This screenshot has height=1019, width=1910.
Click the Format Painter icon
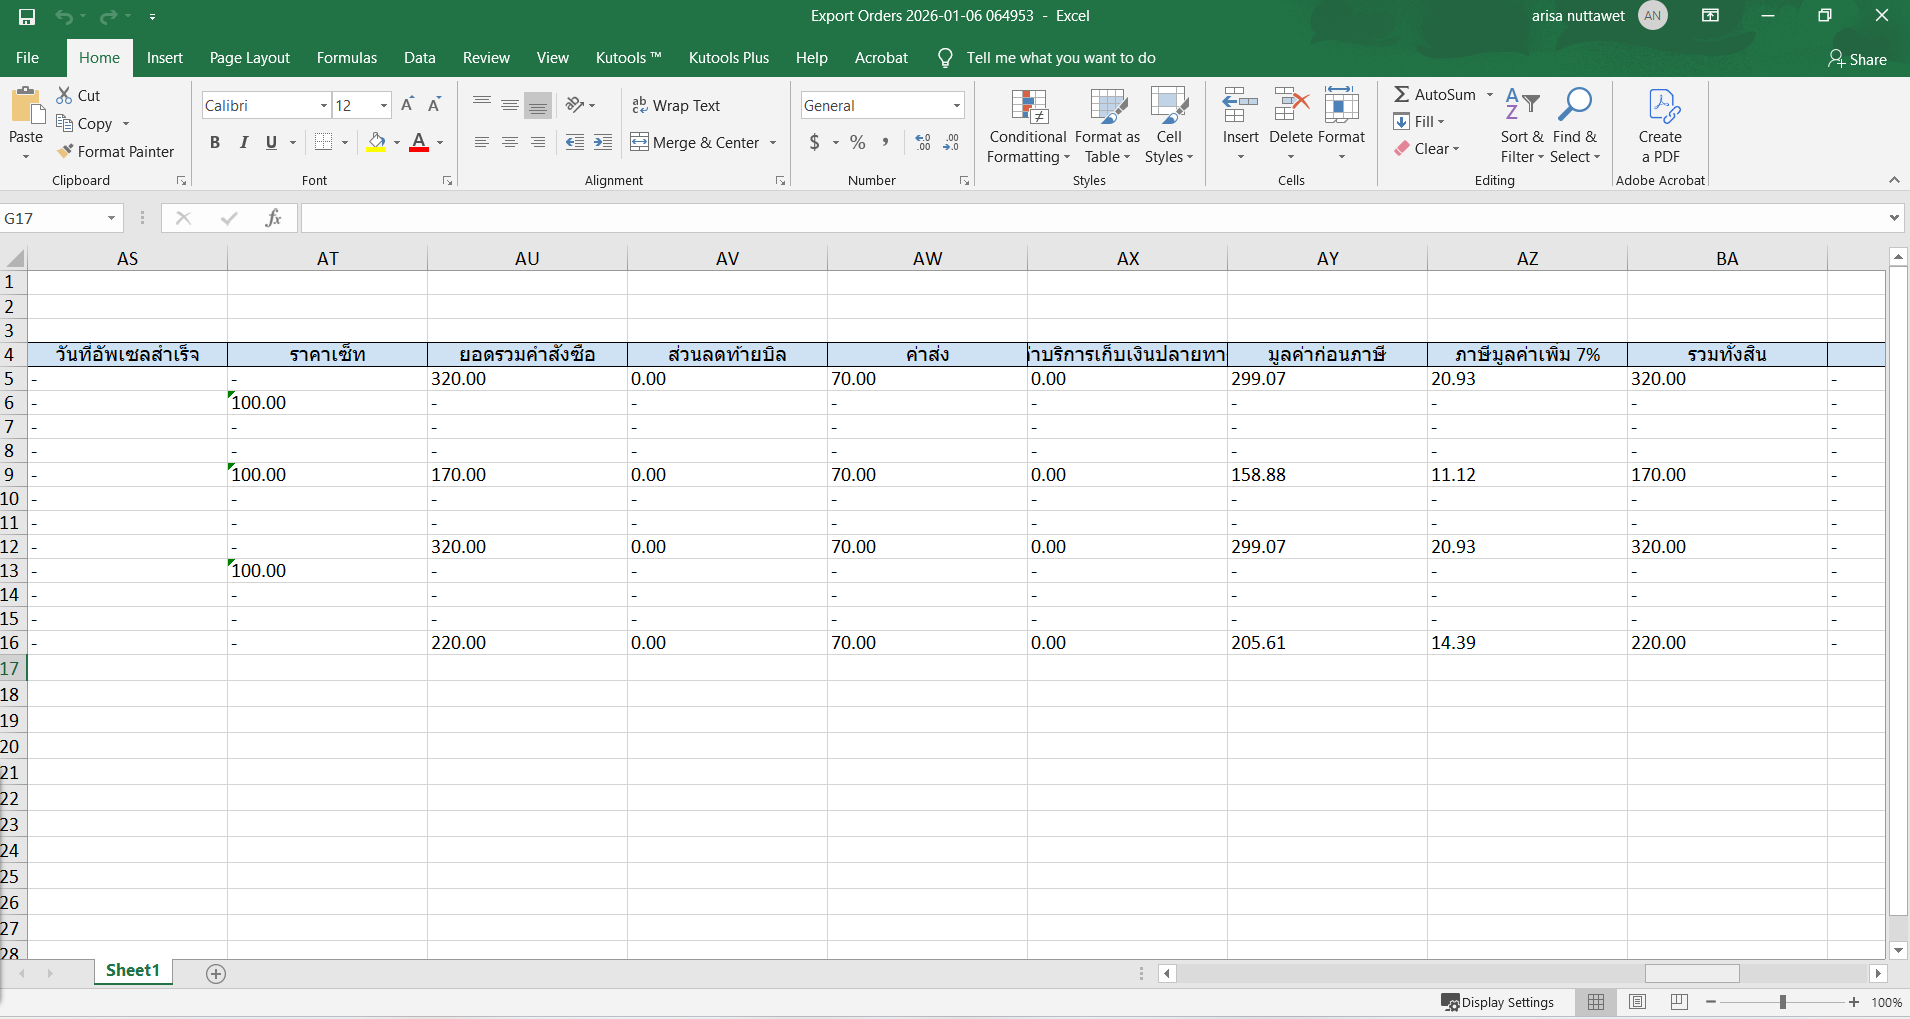pyautogui.click(x=66, y=152)
